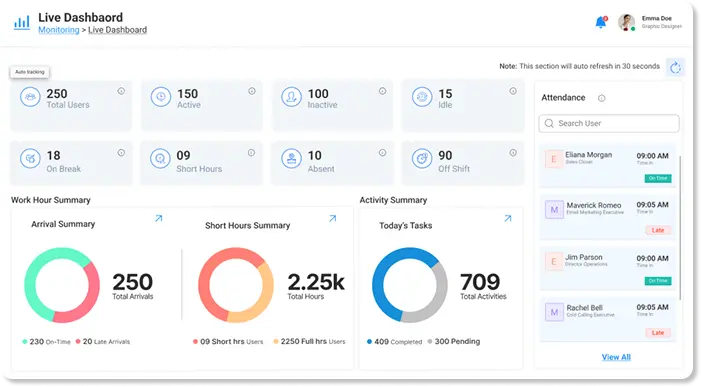Click the View All attendance link
This screenshot has height=387, width=701.
click(x=616, y=357)
